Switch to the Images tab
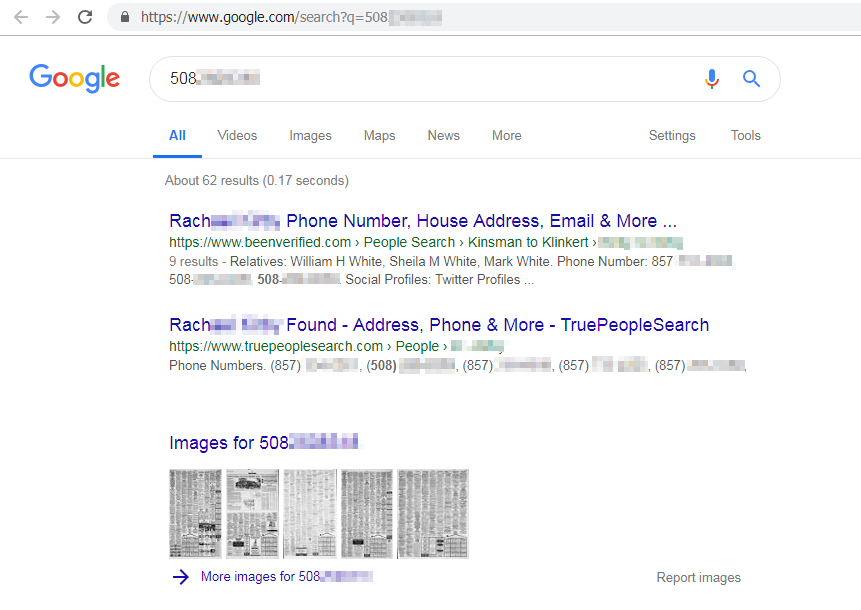861x610 pixels. point(310,136)
